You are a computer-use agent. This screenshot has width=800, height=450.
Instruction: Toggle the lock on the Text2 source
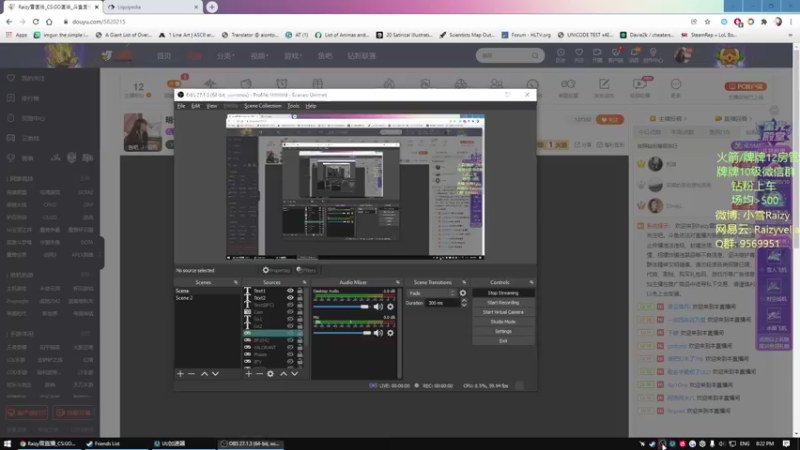click(x=299, y=298)
